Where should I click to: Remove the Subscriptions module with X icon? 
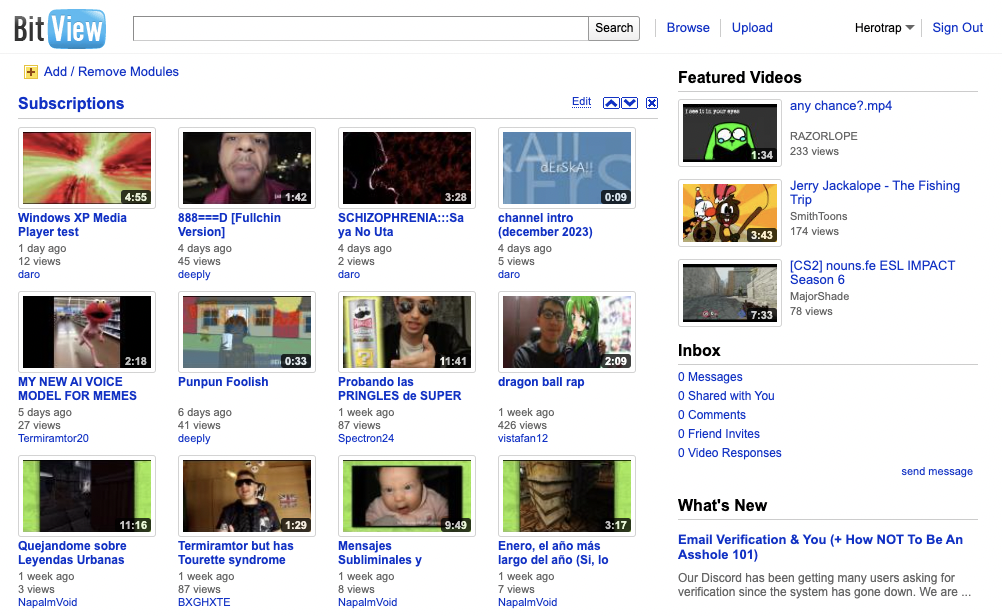click(x=652, y=103)
